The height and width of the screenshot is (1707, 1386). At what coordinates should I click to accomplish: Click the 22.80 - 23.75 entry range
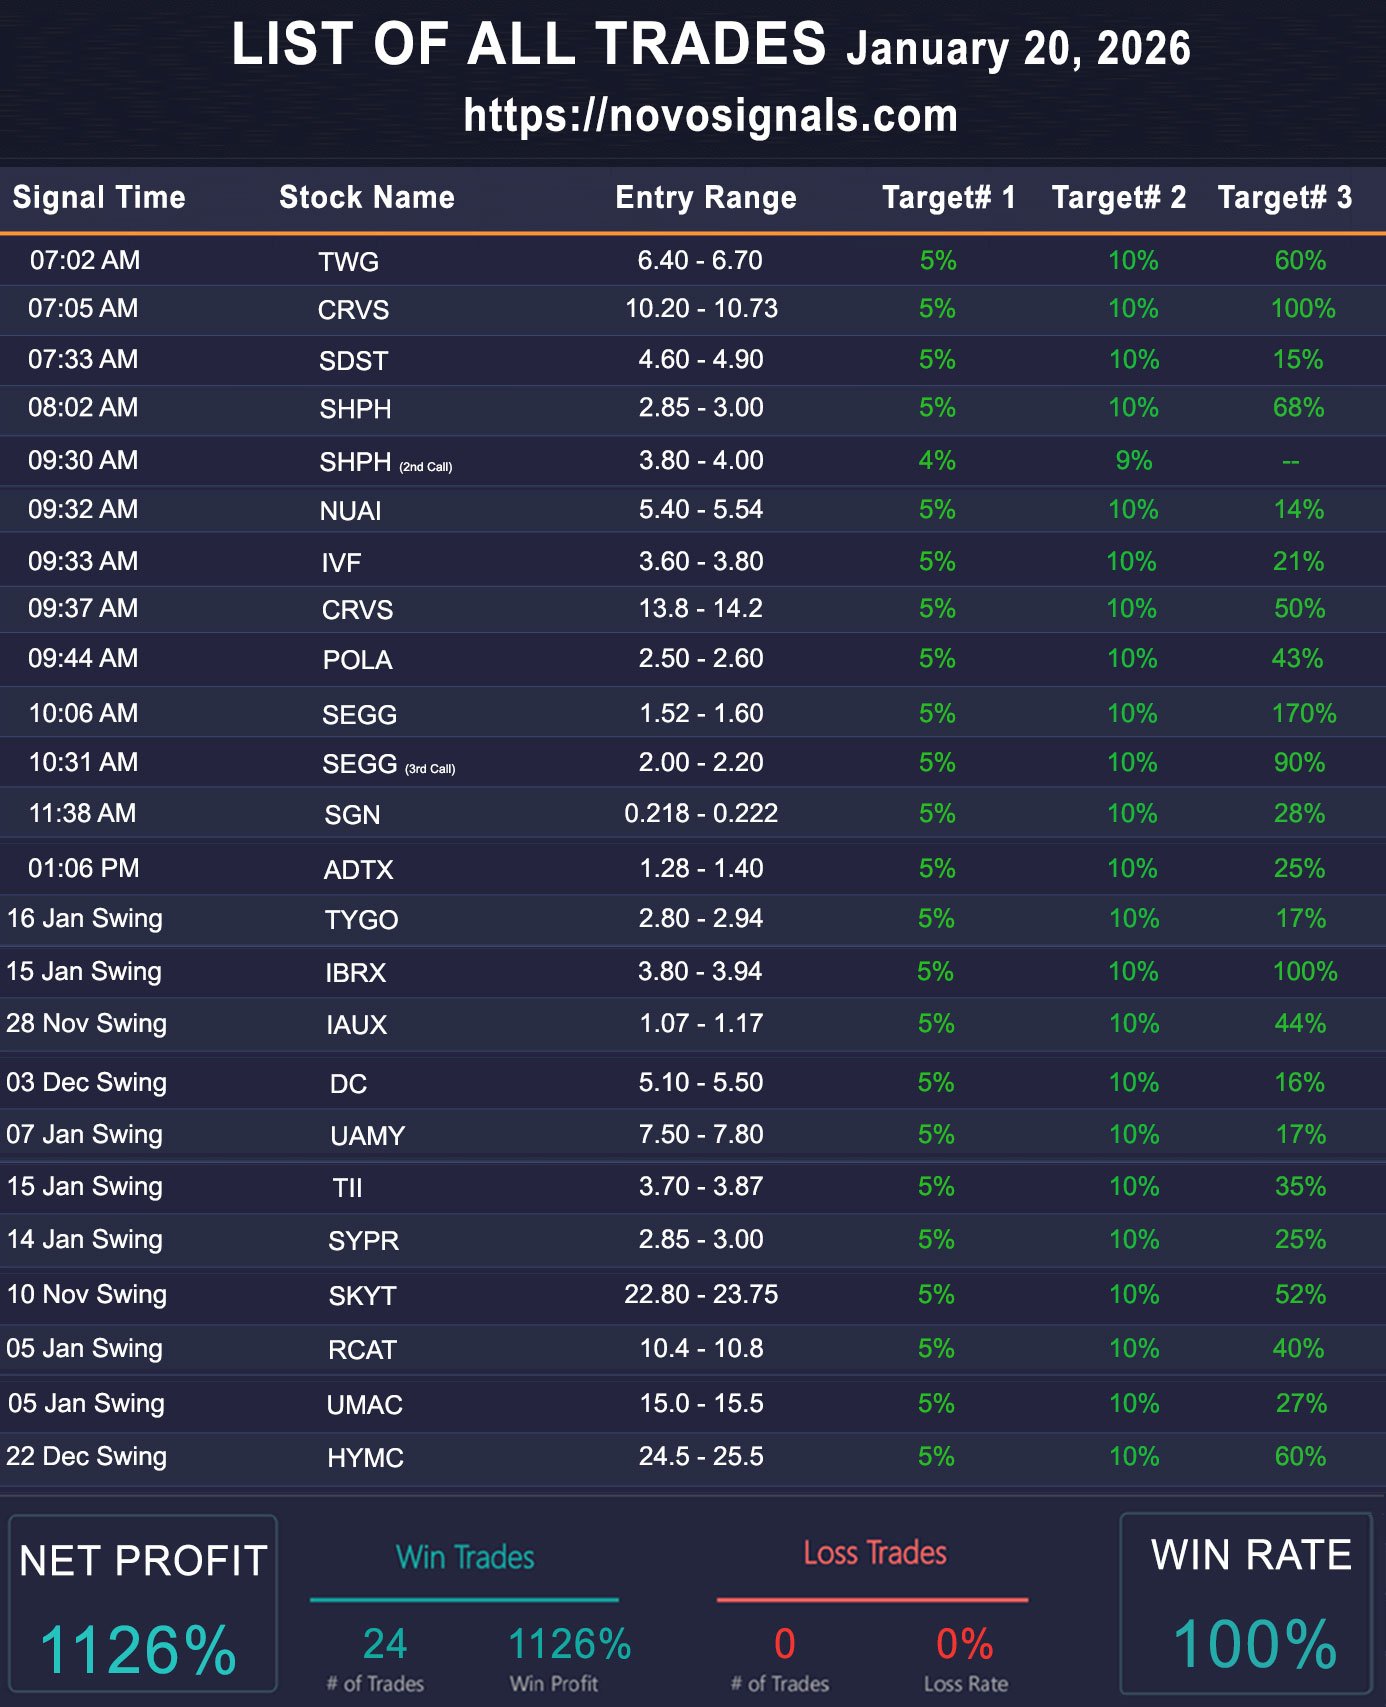[700, 1294]
